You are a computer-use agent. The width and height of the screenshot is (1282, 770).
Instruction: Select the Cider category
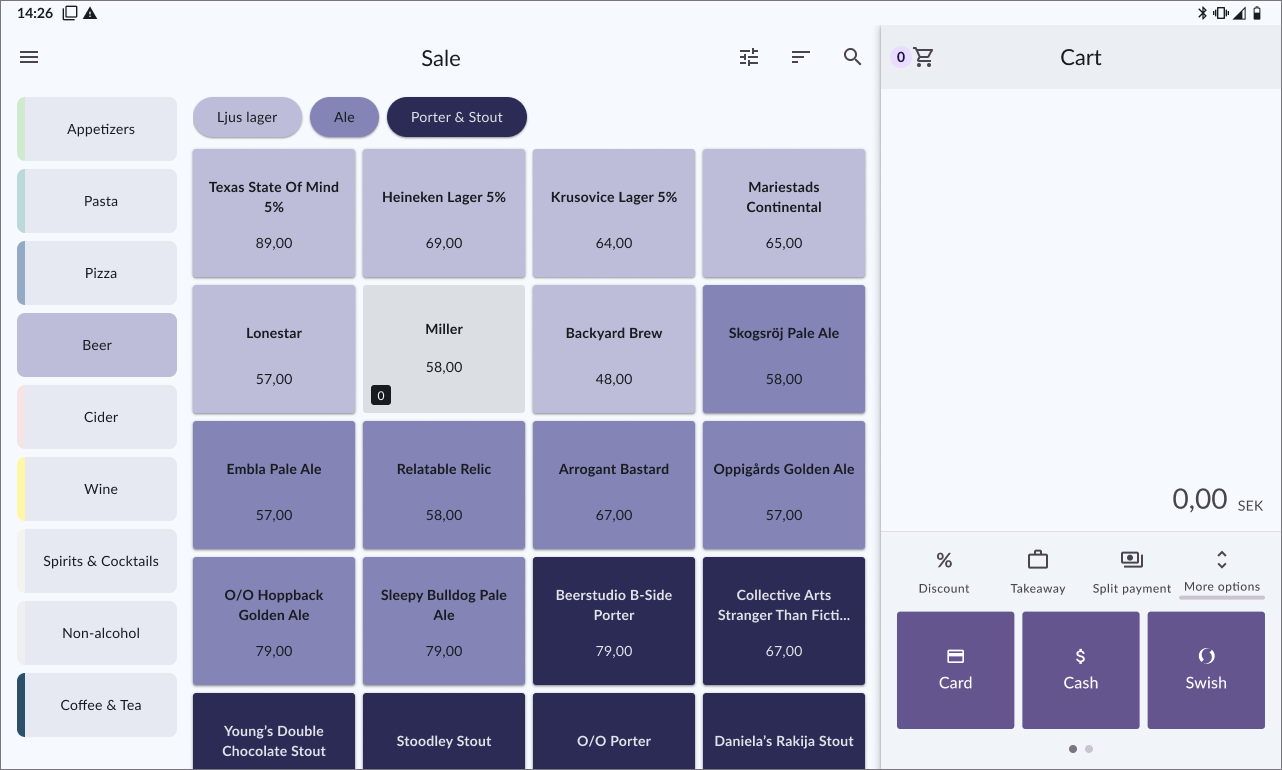point(97,417)
